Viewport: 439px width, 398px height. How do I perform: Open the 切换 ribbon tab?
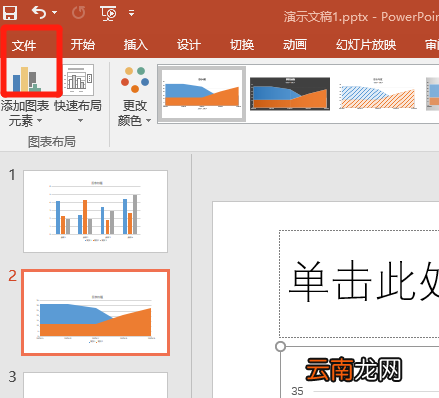[x=242, y=44]
